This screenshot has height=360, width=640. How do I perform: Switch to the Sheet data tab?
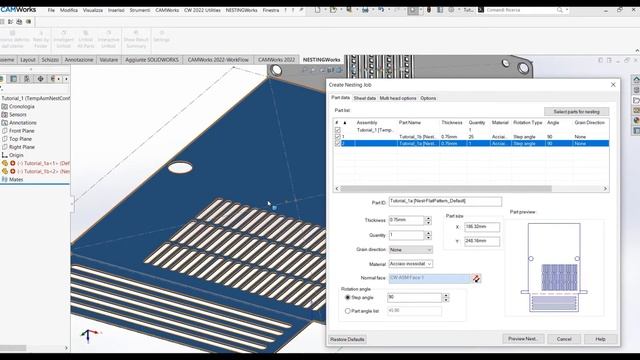(x=364, y=98)
